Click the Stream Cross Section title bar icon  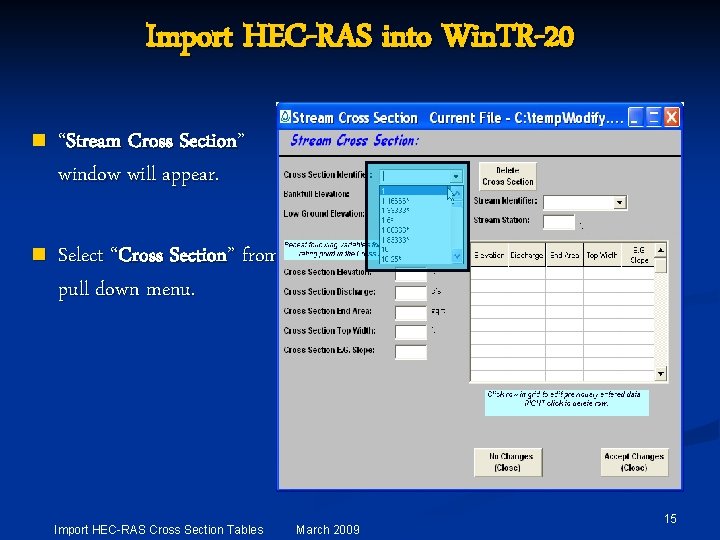[285, 117]
